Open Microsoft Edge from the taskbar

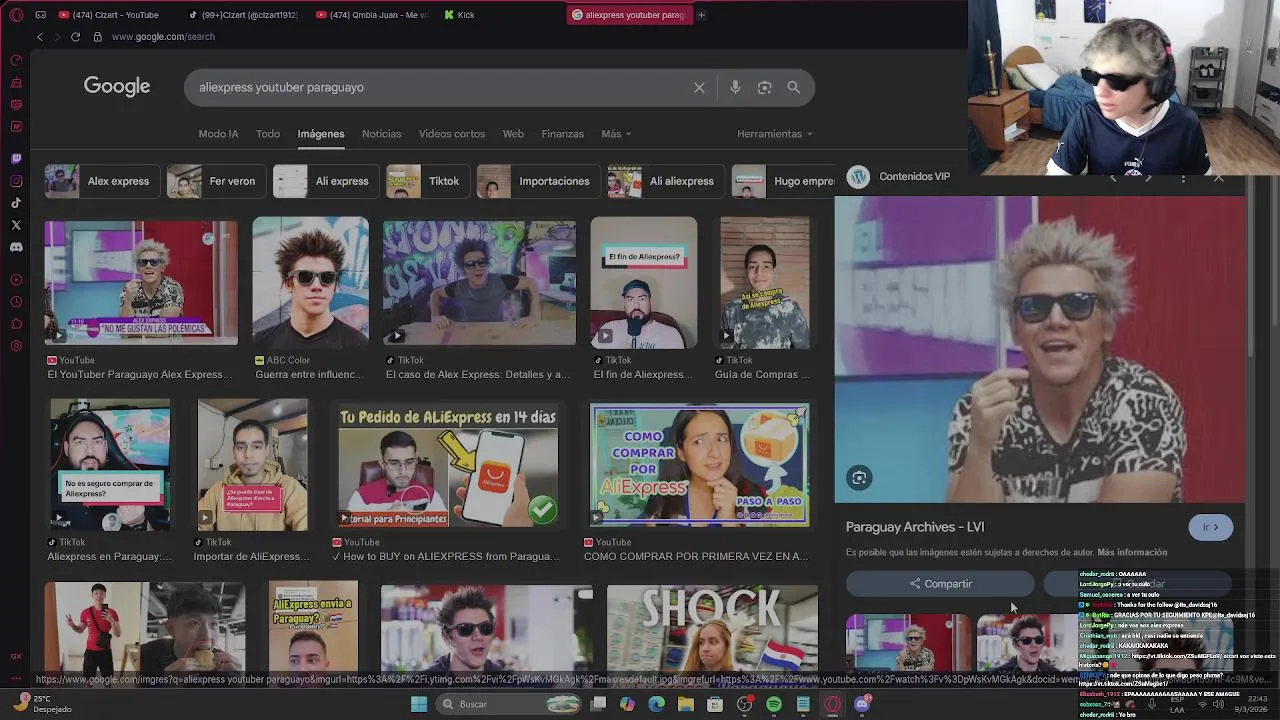(x=656, y=704)
